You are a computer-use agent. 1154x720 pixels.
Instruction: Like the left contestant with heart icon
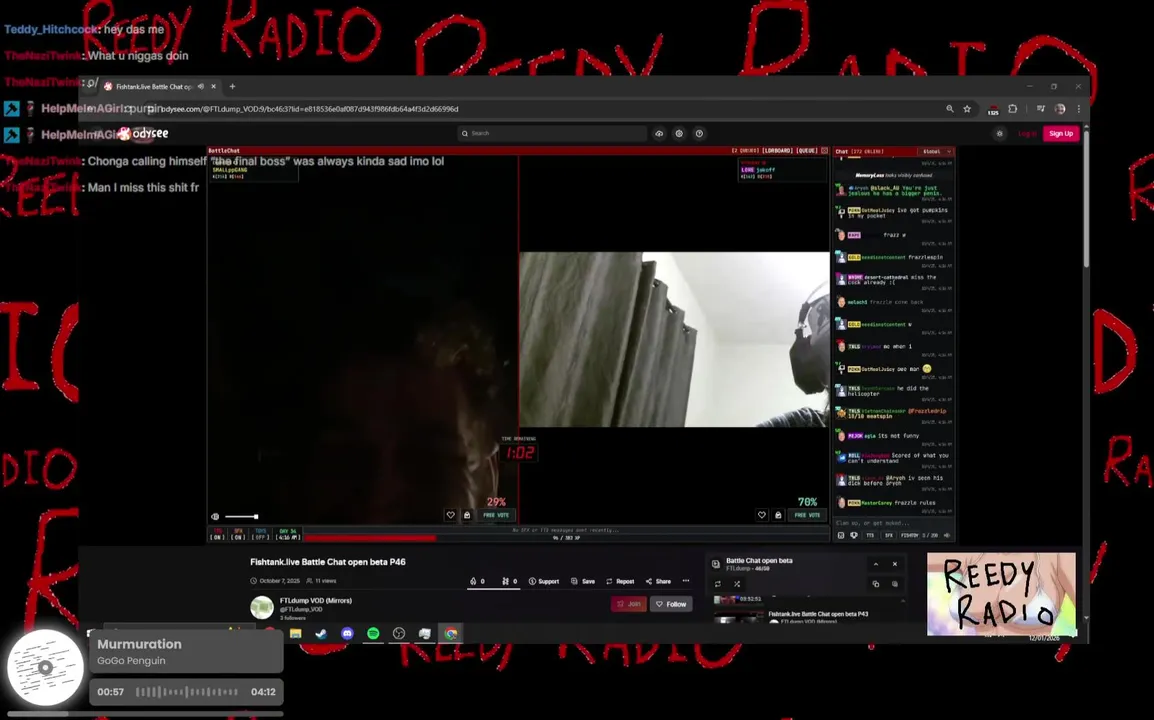(450, 515)
